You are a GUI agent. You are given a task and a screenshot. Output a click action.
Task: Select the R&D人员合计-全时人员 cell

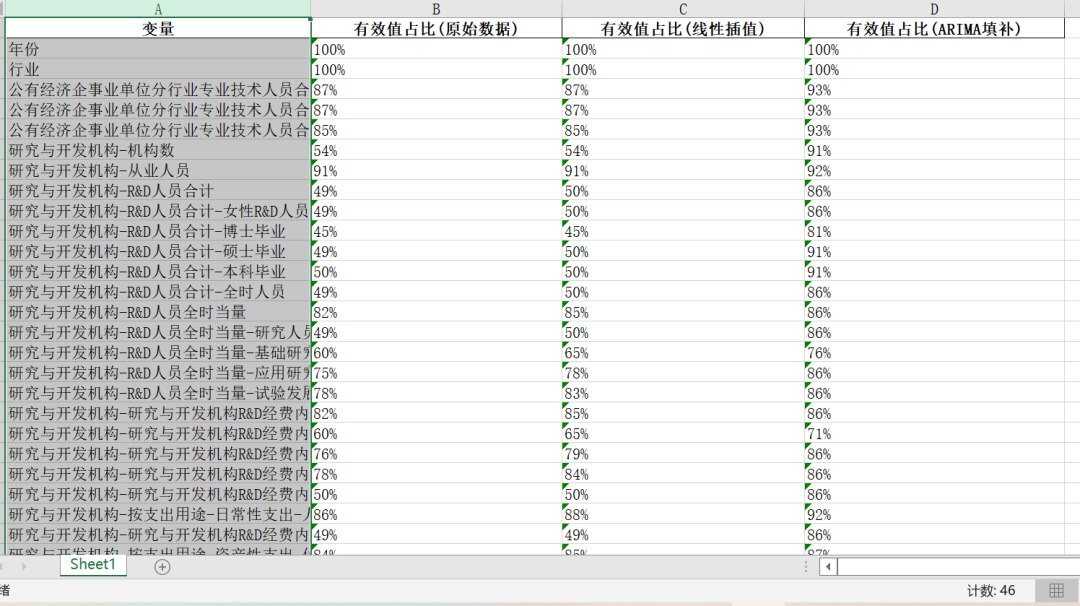tap(158, 292)
